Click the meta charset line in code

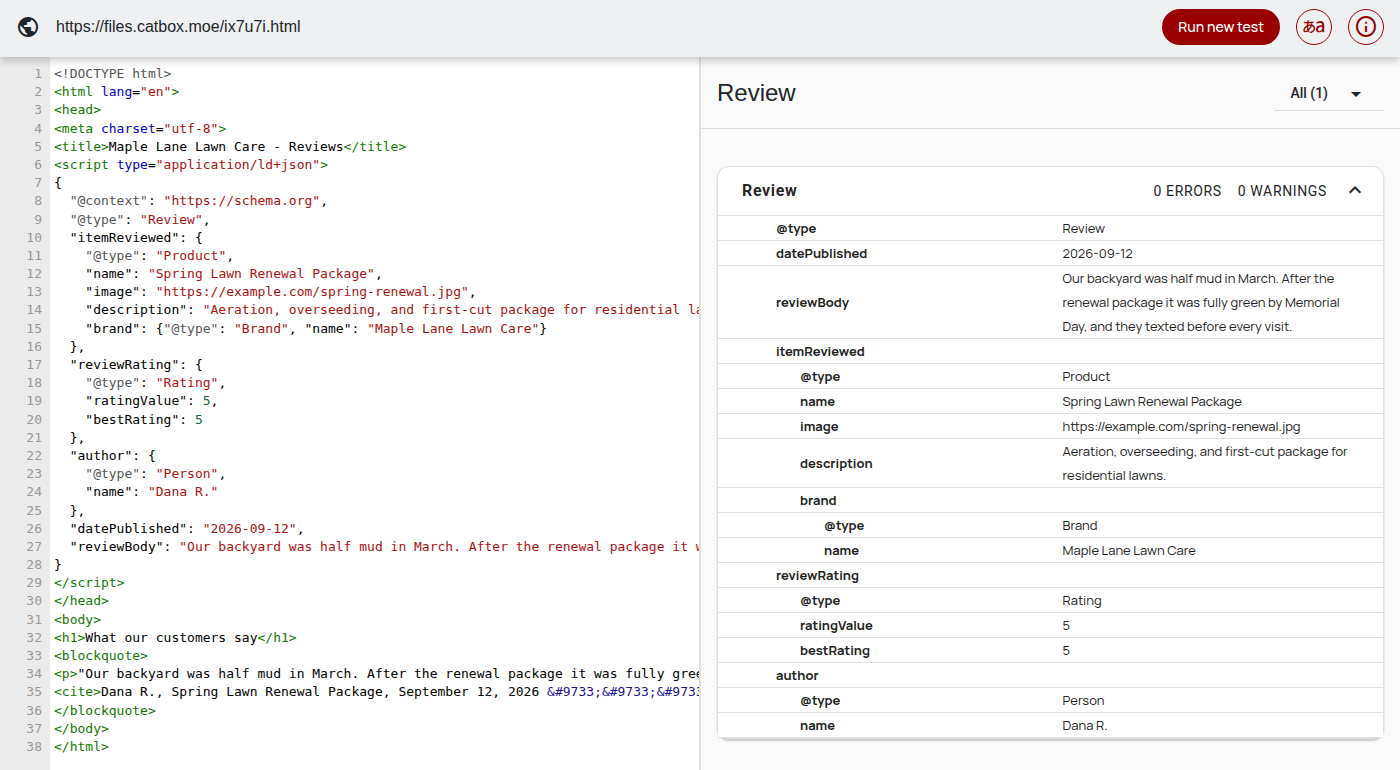coord(140,128)
